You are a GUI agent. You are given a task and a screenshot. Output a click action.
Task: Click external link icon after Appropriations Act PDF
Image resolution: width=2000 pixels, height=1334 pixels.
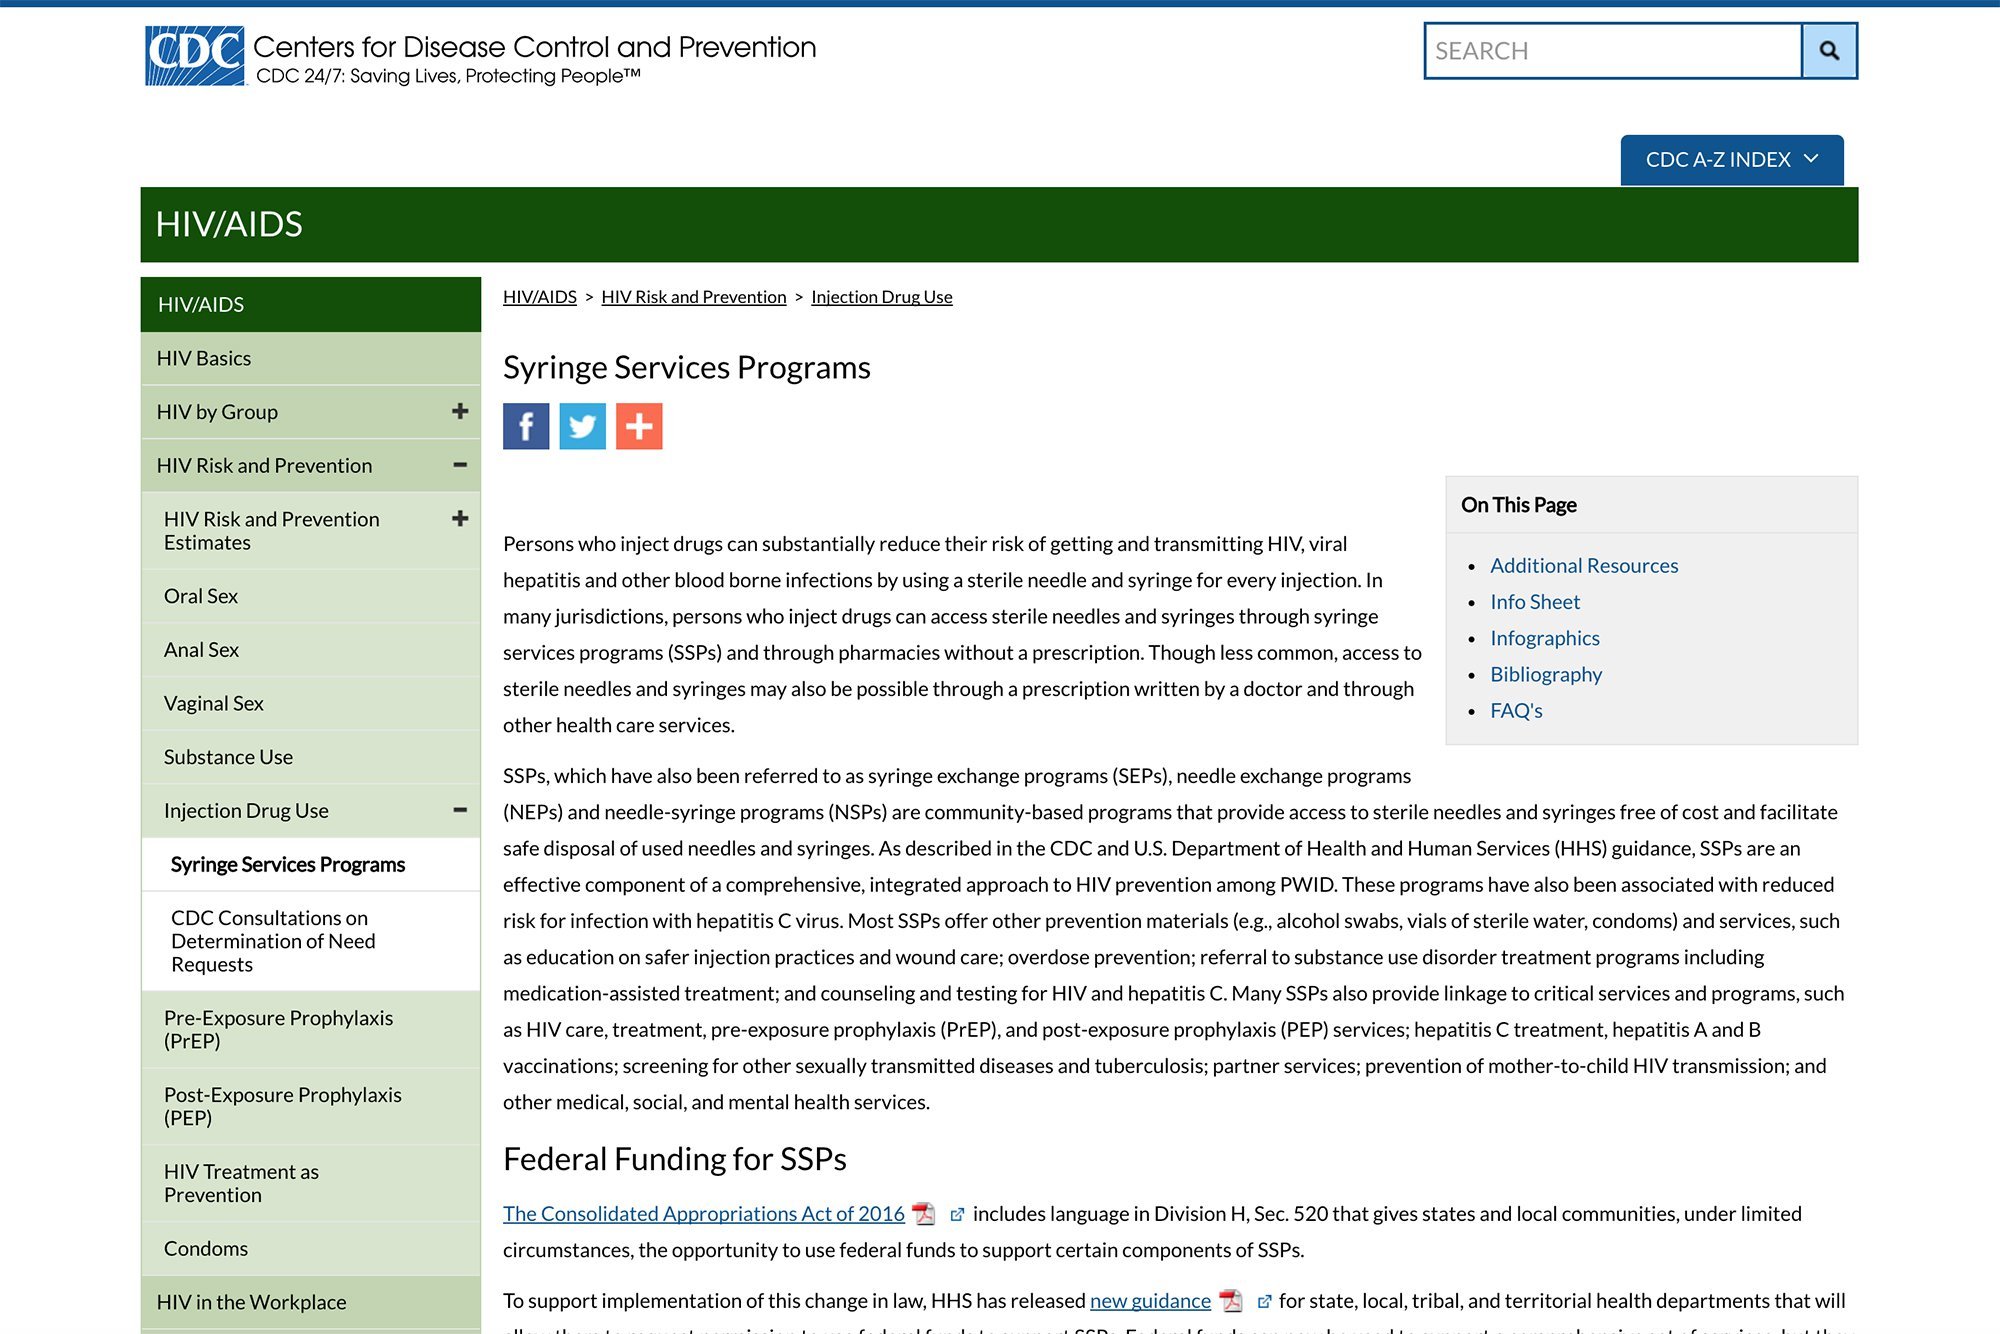click(957, 1214)
